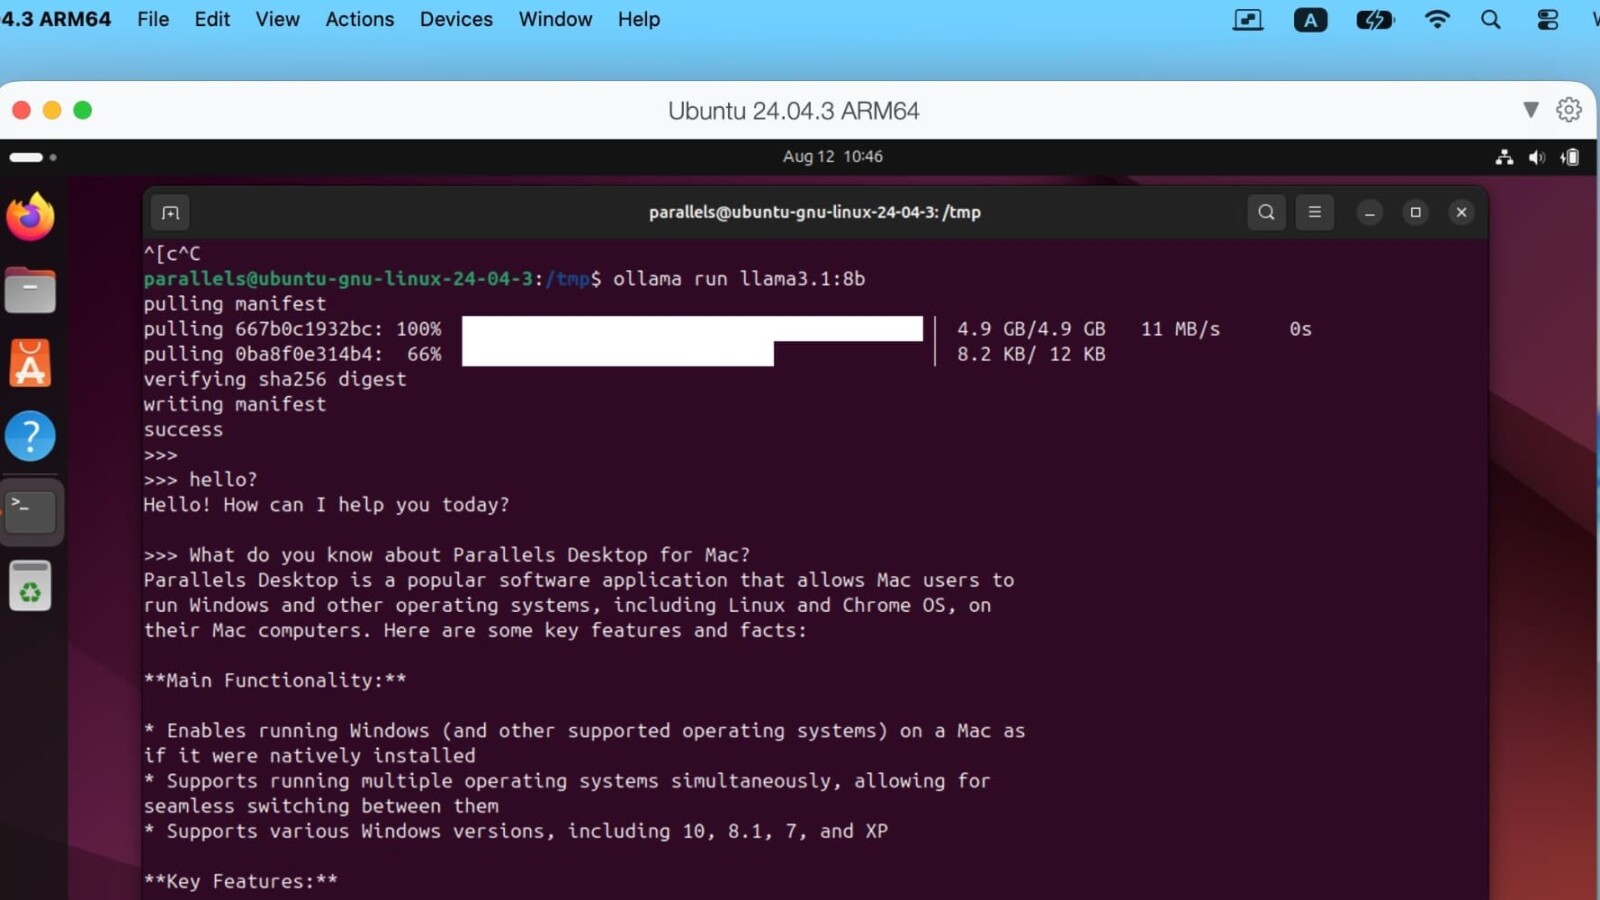The width and height of the screenshot is (1600, 900).
Task: Open the terminal hamburger menu
Action: click(1315, 212)
